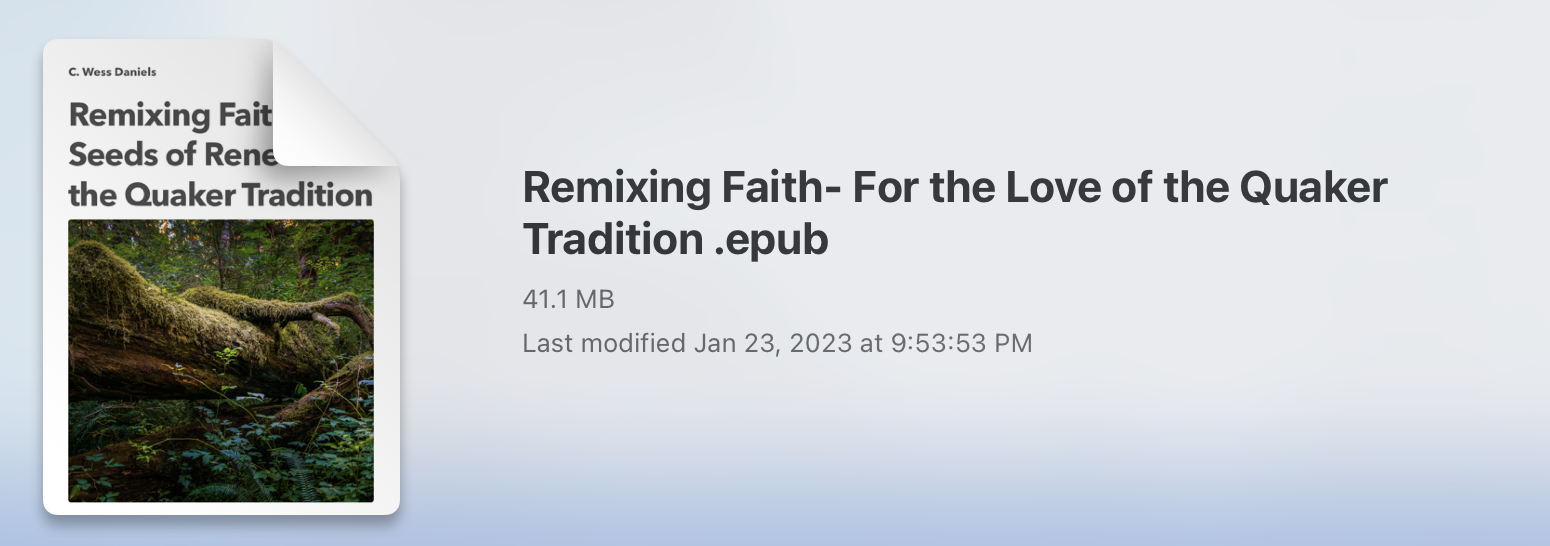Click the white margin beneath the cover photo
This screenshot has height=546, width=1550.
pos(221,508)
